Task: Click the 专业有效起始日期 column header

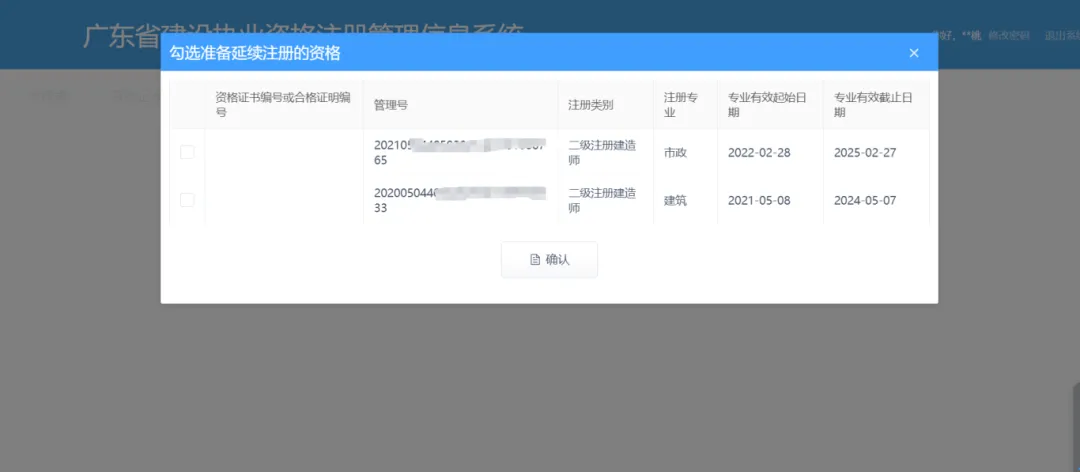Action: click(768, 105)
